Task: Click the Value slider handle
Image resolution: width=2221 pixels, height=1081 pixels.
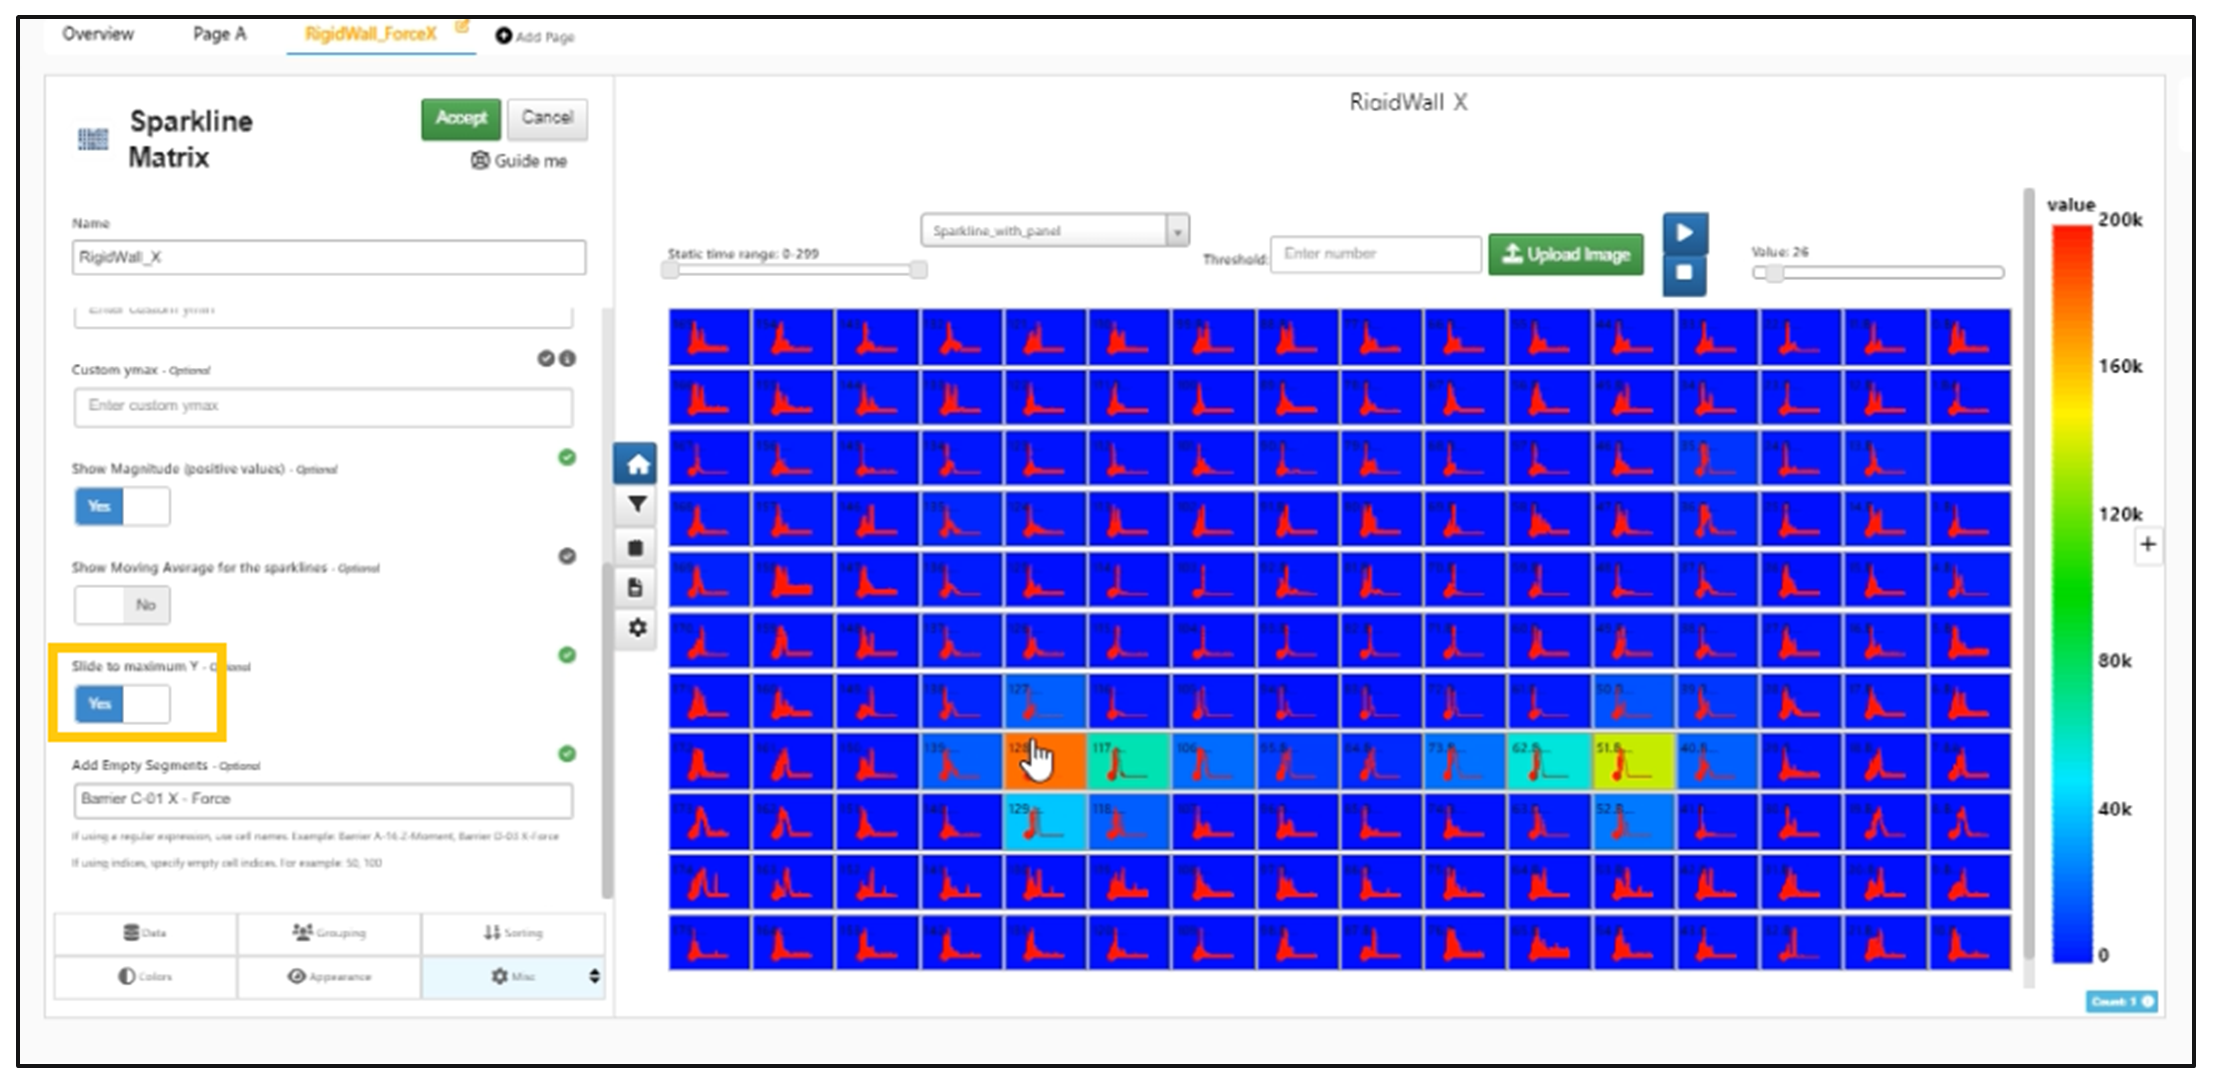Action: [x=1774, y=273]
